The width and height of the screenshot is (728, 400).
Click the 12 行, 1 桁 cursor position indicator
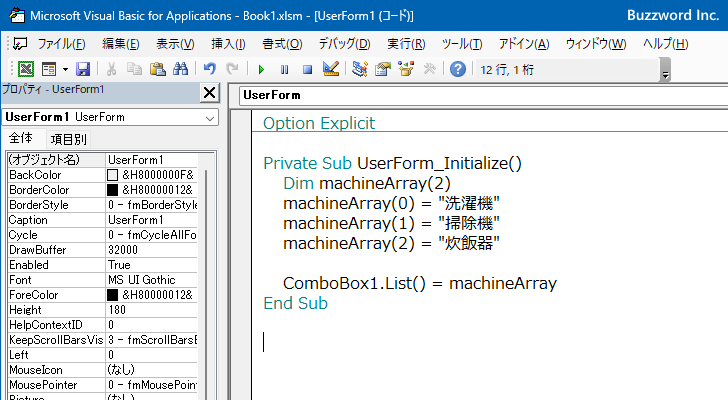pos(507,70)
